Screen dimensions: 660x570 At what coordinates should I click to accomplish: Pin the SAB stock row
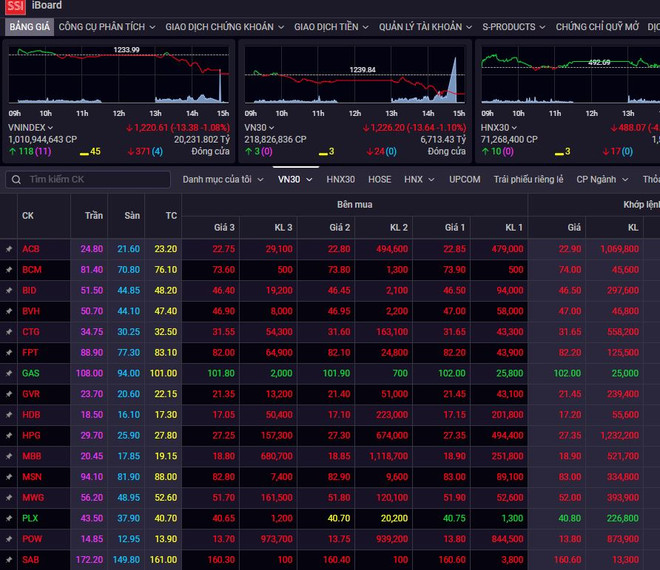(x=9, y=560)
